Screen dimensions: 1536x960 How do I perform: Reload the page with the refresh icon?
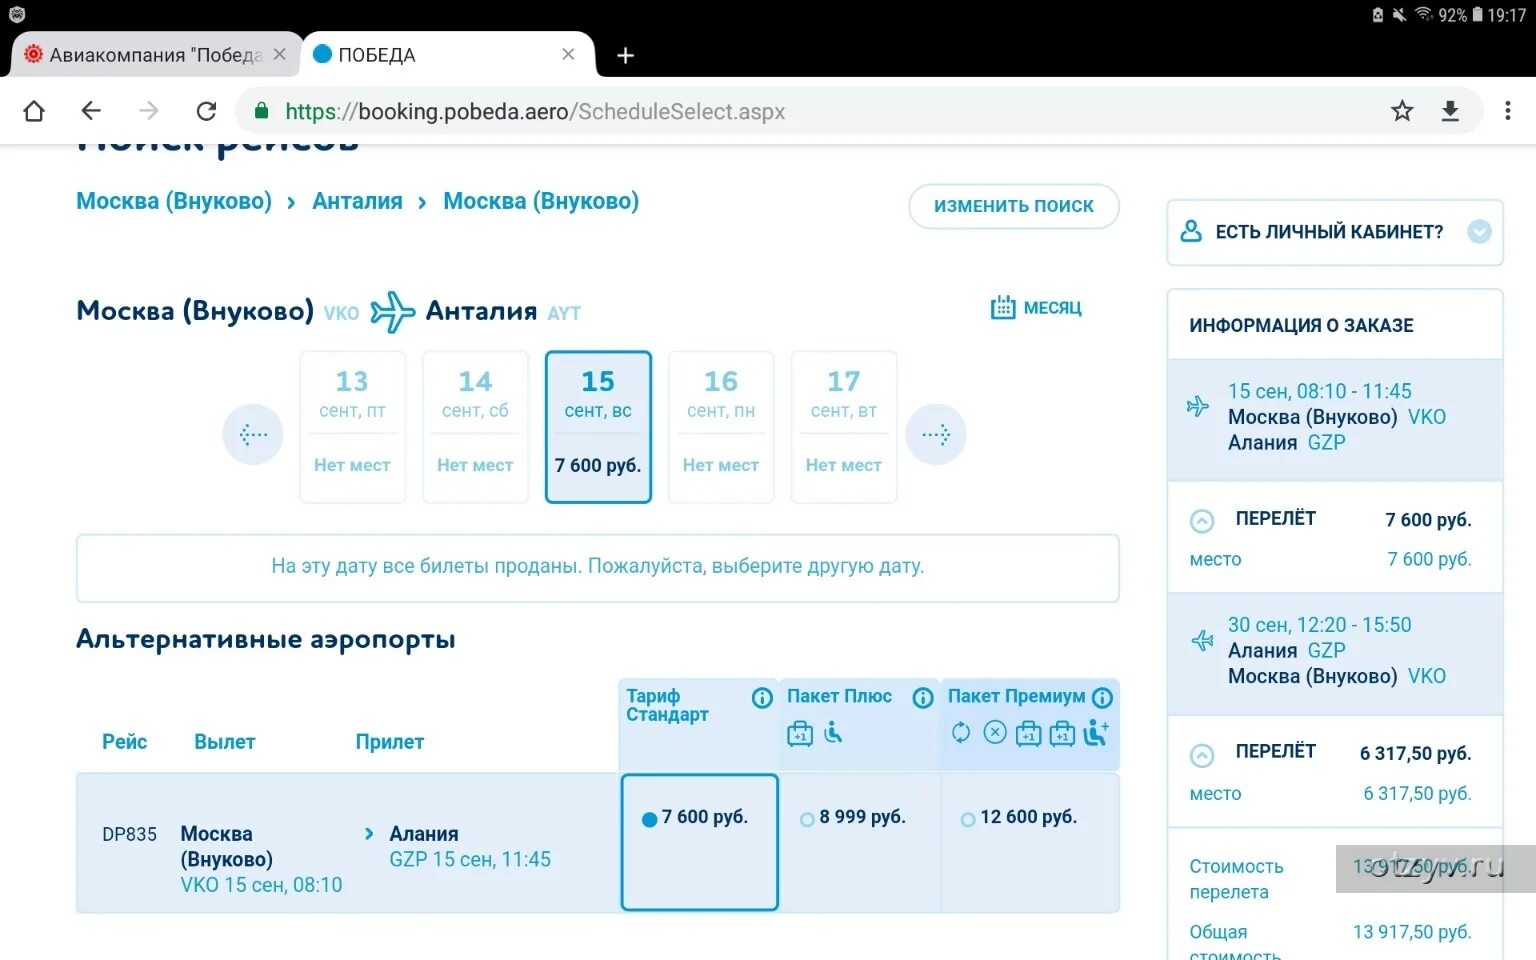[206, 111]
